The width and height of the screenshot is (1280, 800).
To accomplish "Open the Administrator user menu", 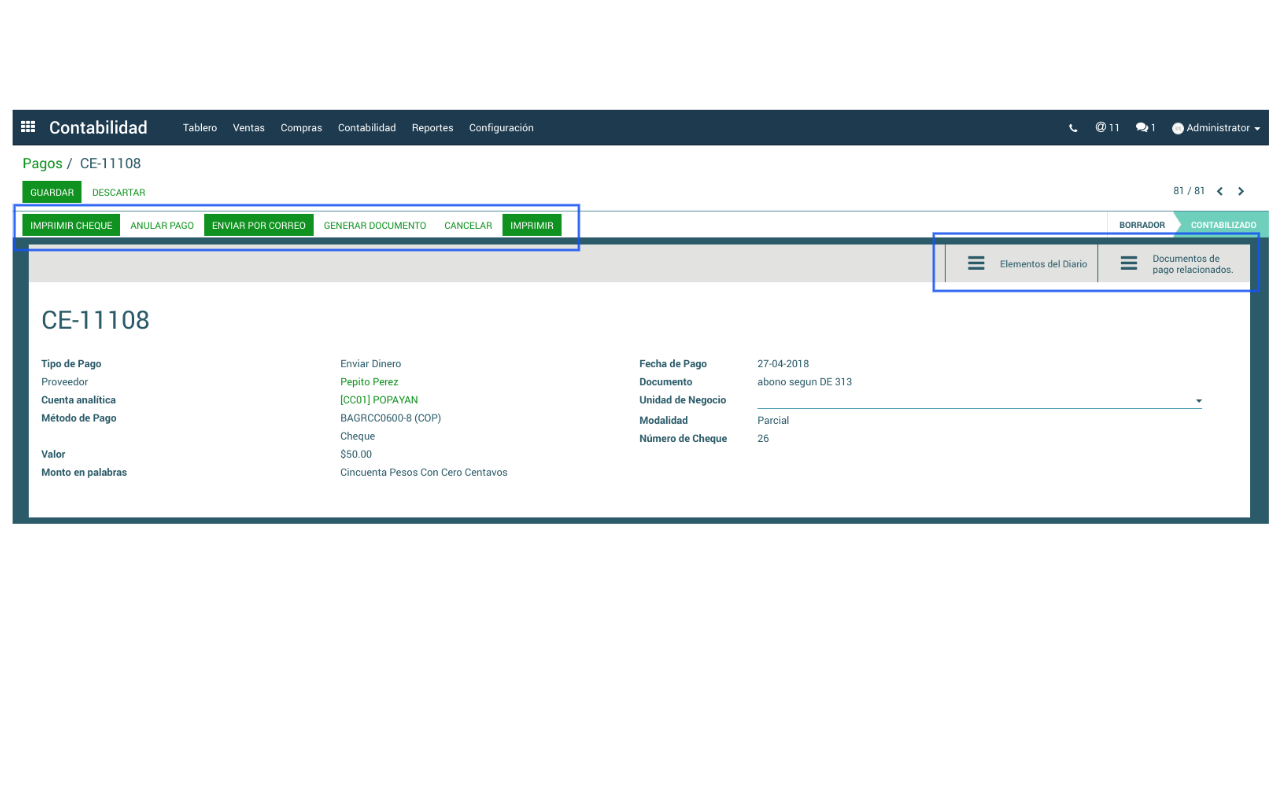I will 1216,128.
